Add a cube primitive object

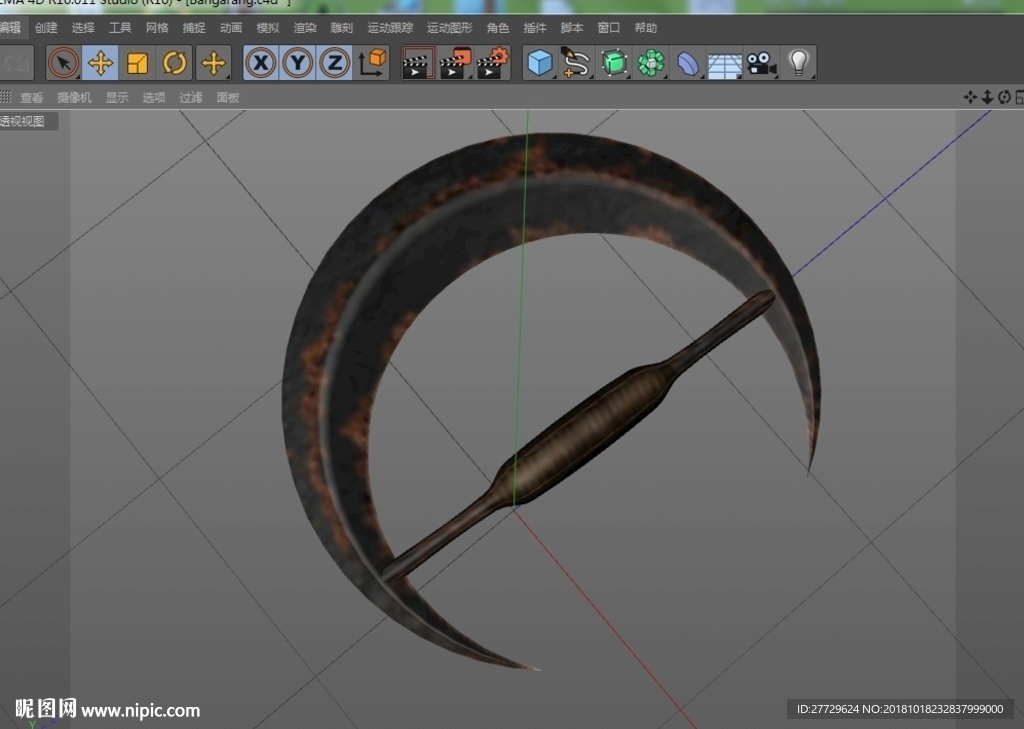[x=540, y=63]
